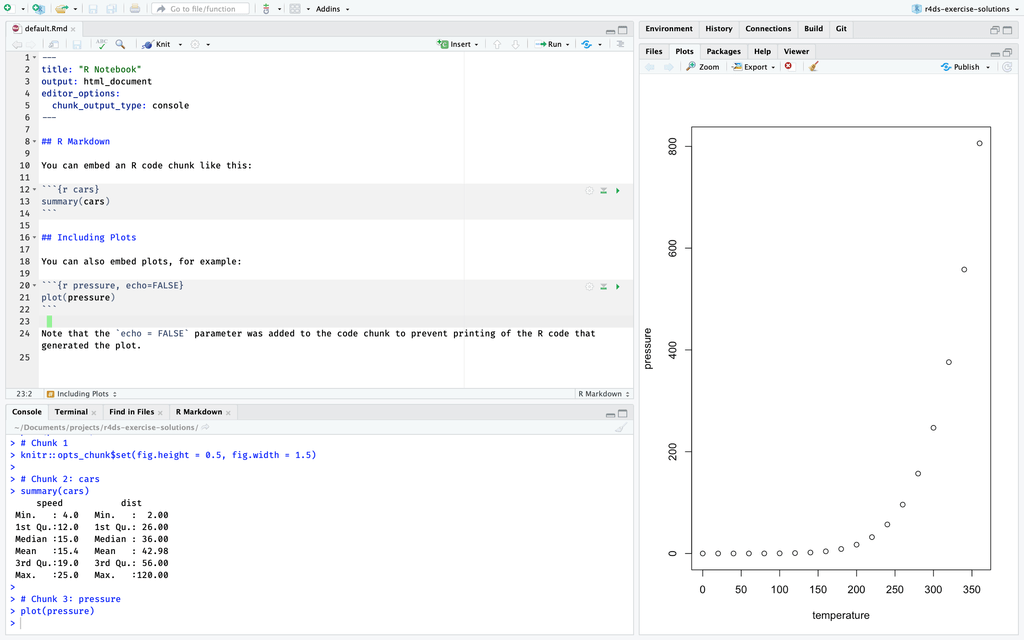Click the console input prompt line

pyautogui.click(x=320, y=623)
